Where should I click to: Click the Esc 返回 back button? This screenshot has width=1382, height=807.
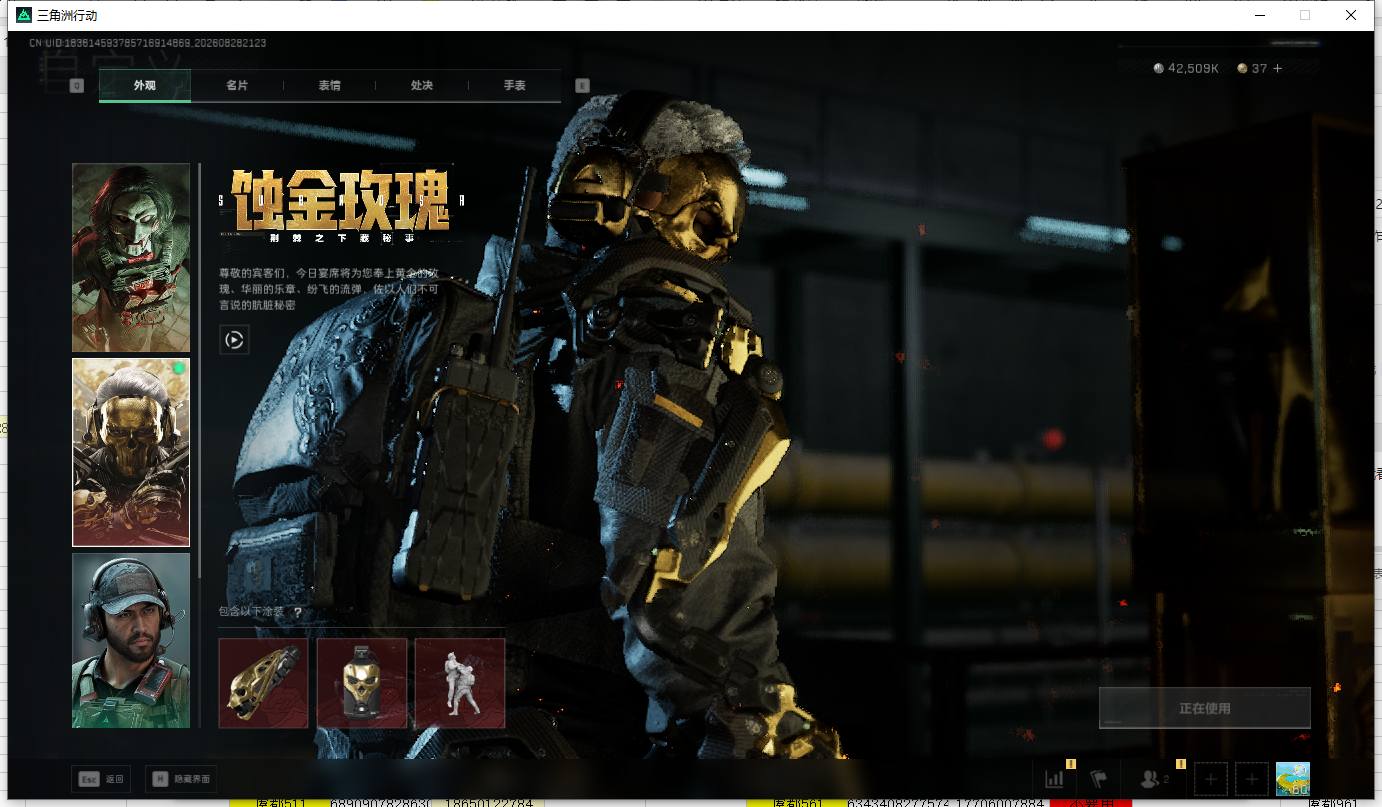pyautogui.click(x=102, y=779)
